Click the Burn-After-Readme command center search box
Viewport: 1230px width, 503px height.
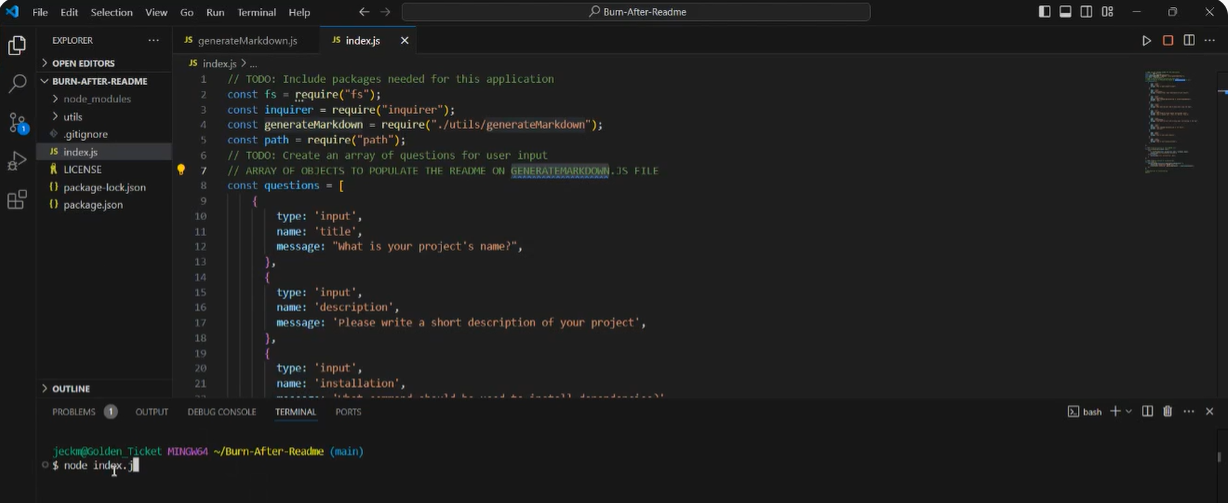tap(636, 12)
